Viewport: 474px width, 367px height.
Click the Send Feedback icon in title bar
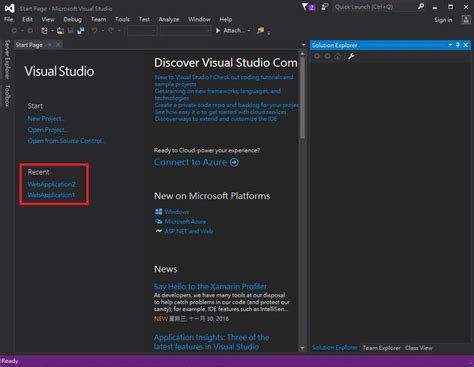[x=325, y=7]
